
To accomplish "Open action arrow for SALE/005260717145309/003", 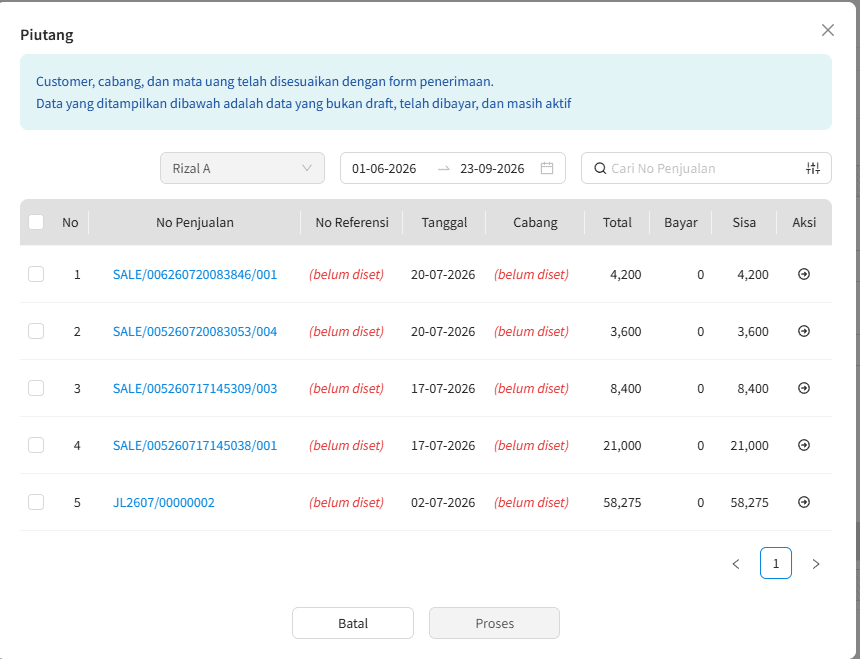I will (804, 388).
